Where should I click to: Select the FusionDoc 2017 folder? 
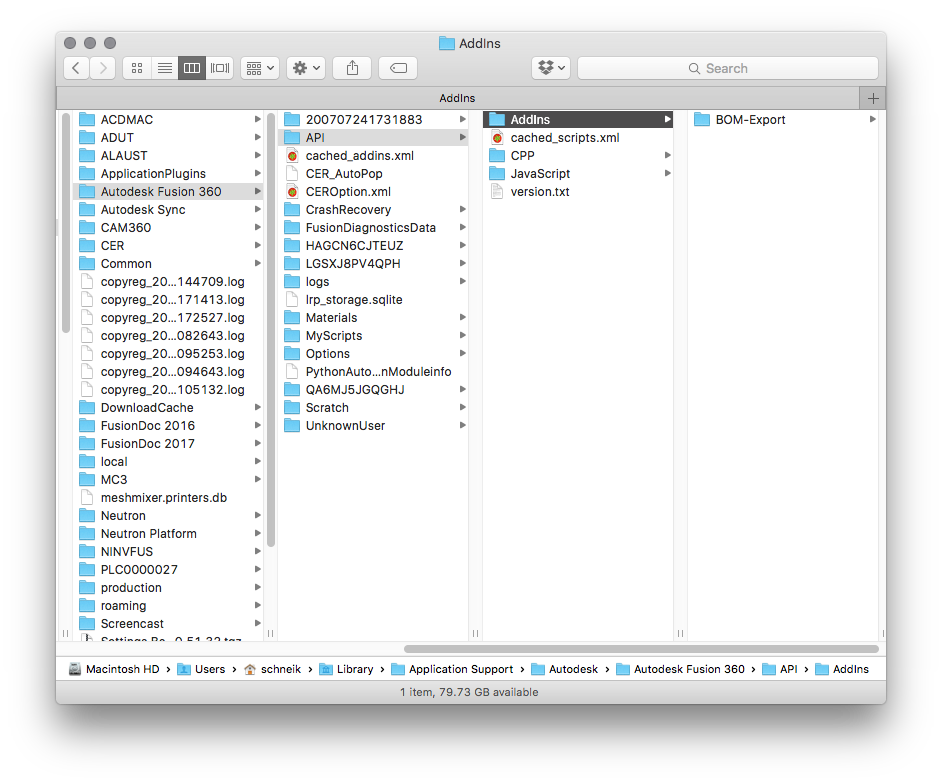point(168,444)
